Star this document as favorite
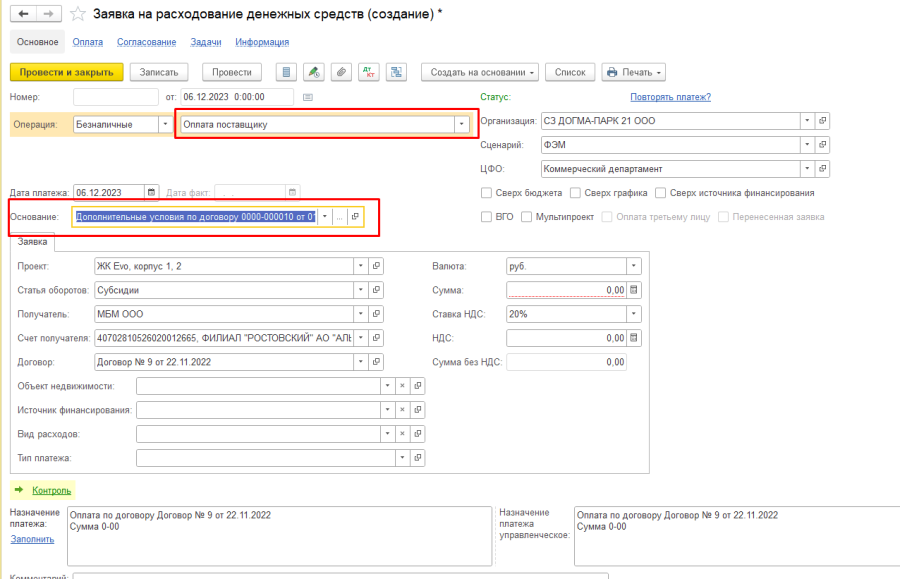The image size is (900, 579). [77, 15]
